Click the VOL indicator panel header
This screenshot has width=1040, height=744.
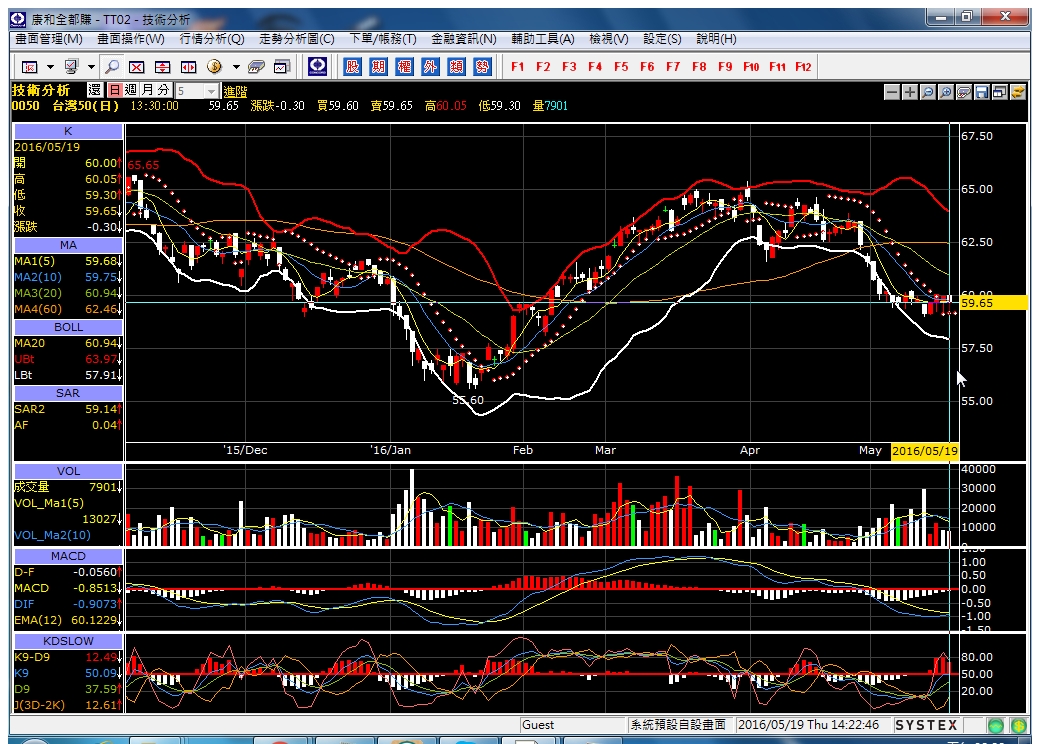tap(68, 471)
